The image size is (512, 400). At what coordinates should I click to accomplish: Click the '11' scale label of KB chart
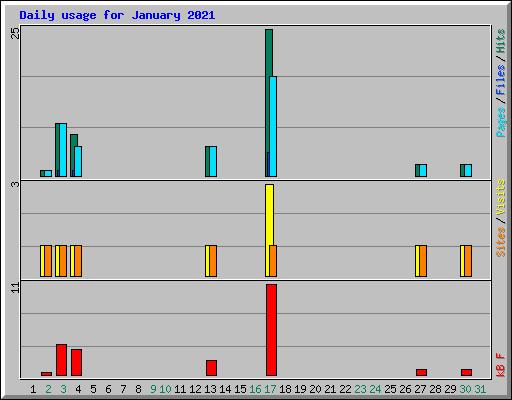click(x=16, y=288)
